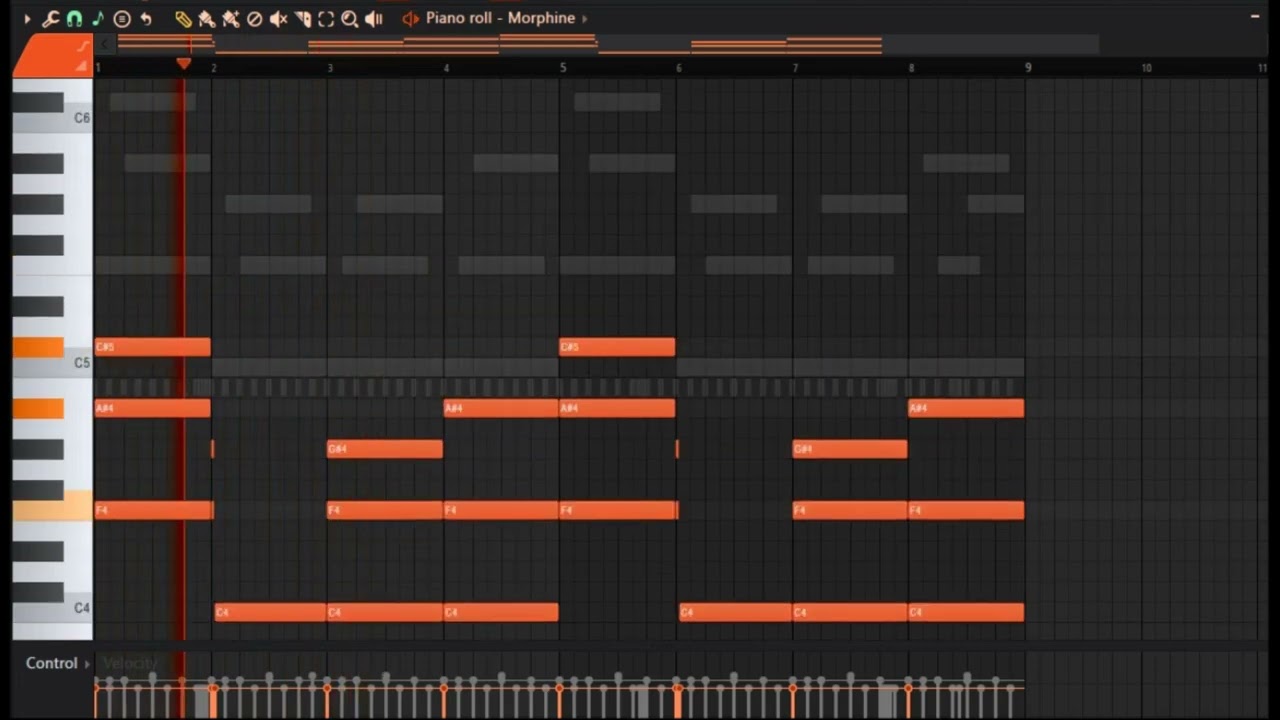
Task: Select the C4 note in bar 2
Action: coord(271,612)
